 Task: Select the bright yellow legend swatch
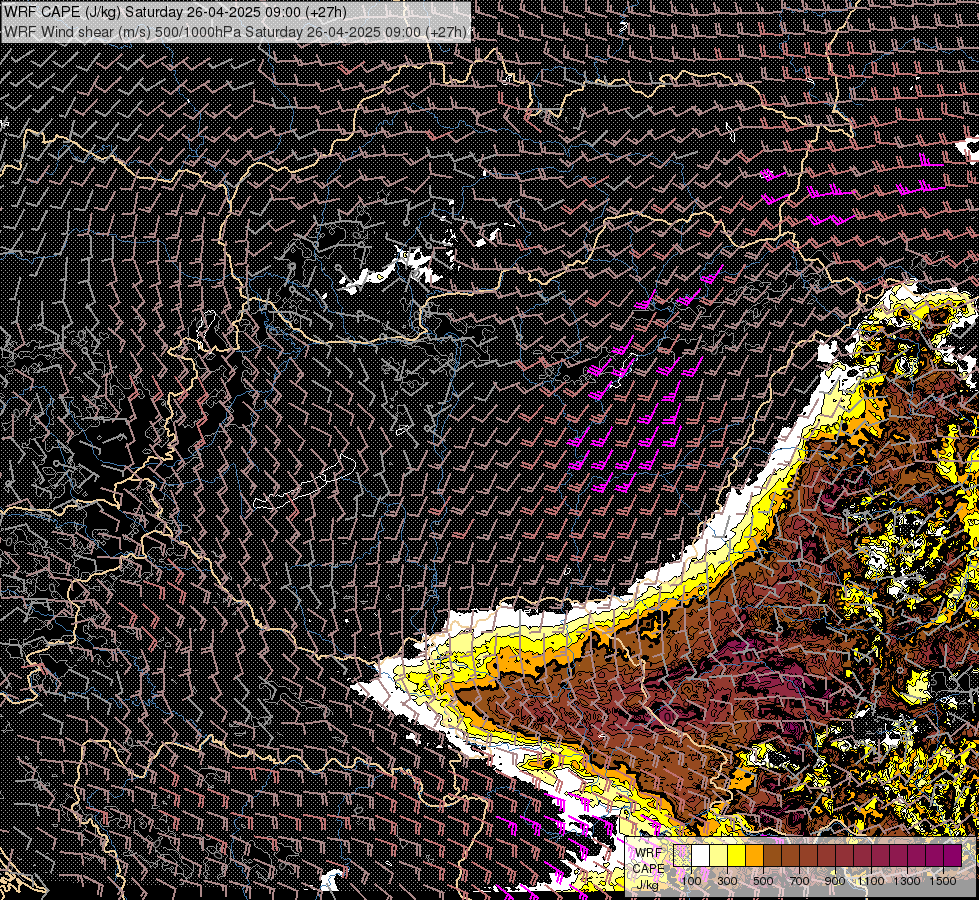coord(737,855)
